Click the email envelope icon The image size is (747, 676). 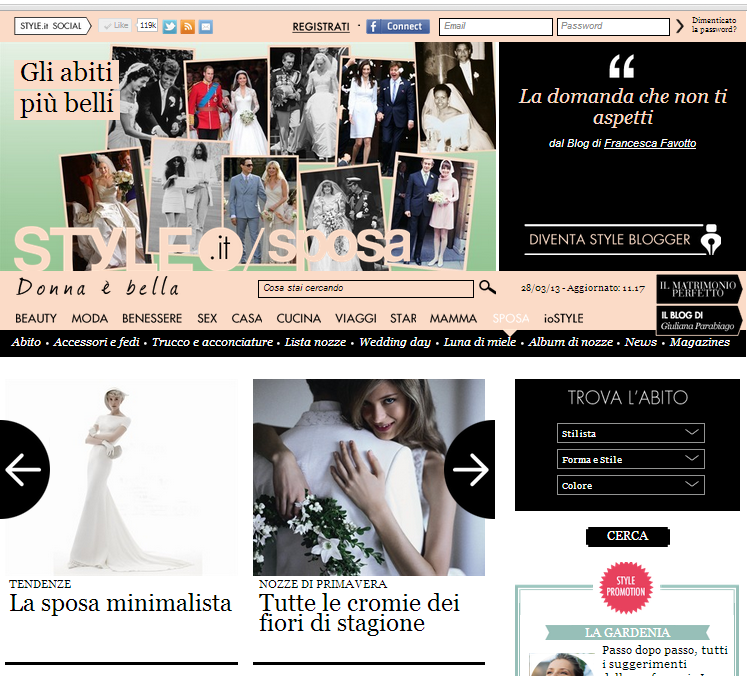coord(206,26)
